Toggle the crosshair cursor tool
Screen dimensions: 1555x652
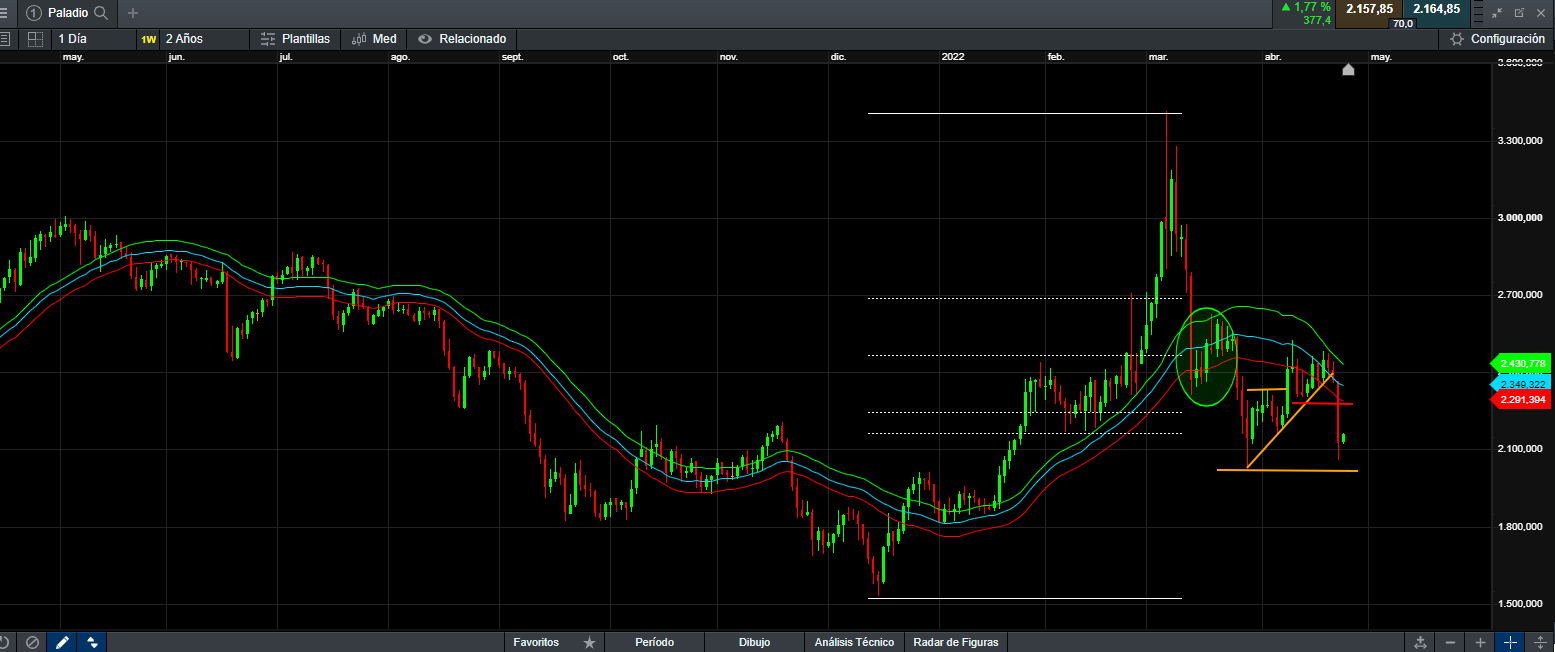(x=1510, y=642)
